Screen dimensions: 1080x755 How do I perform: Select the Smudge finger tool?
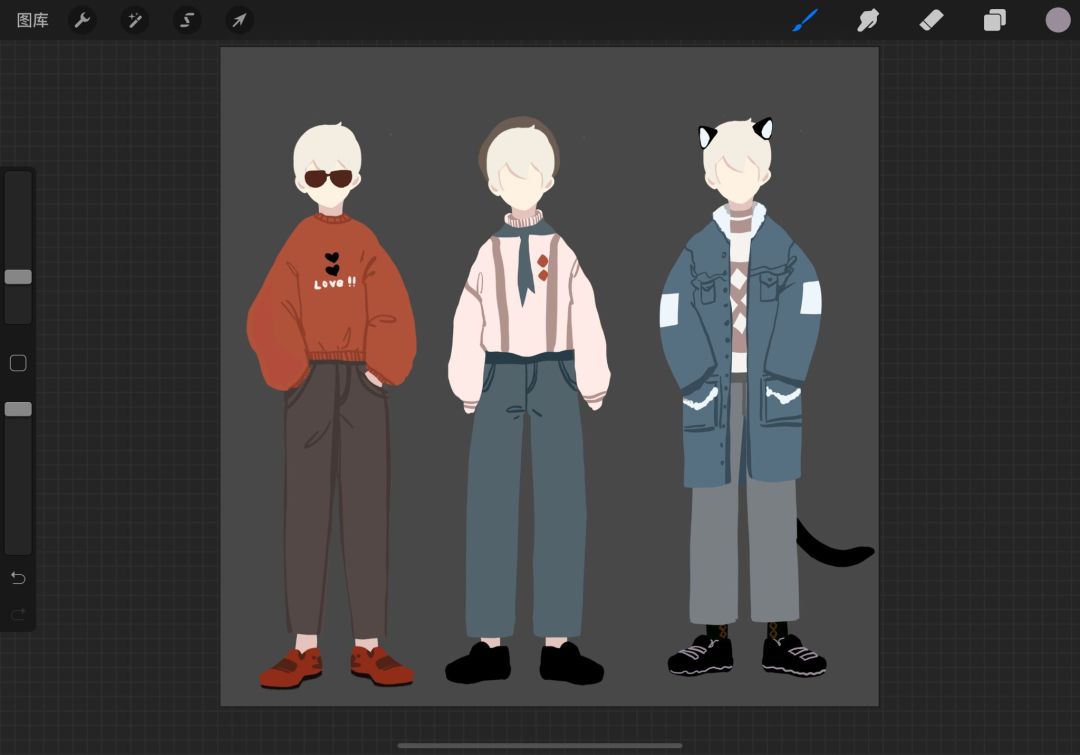click(x=868, y=21)
